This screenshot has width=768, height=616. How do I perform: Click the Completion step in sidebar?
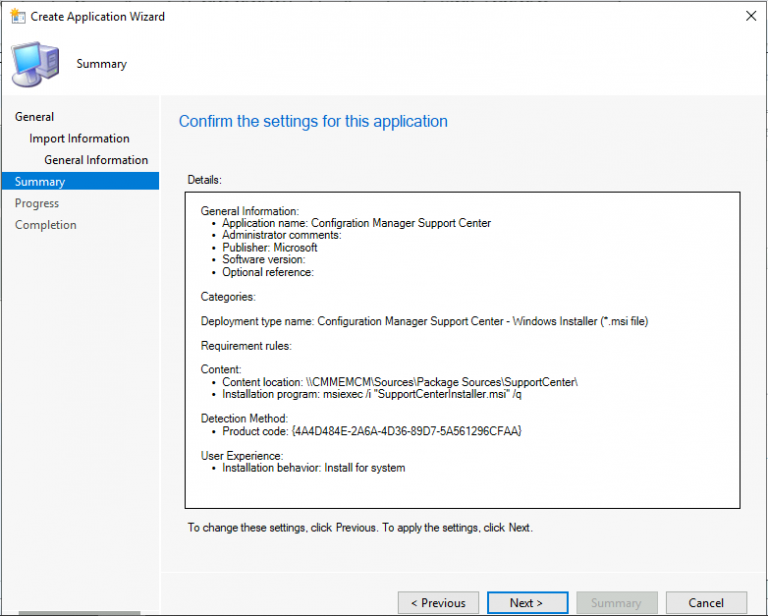[45, 225]
